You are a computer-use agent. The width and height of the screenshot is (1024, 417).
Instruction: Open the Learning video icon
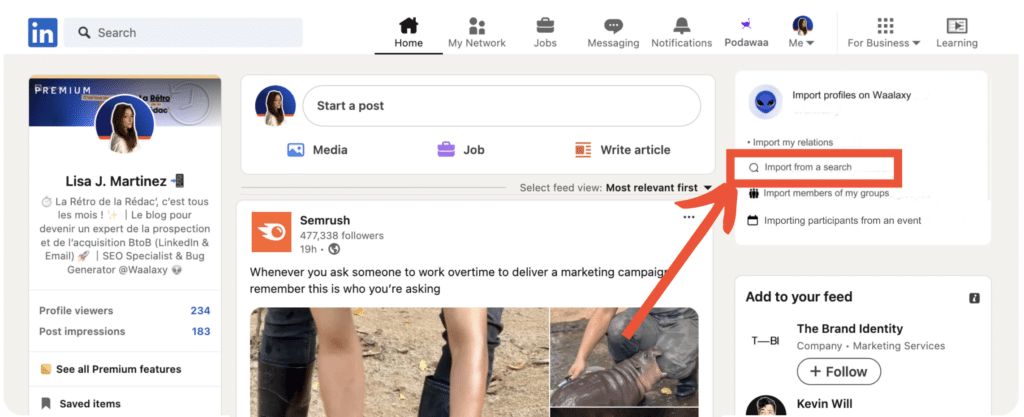[x=956, y=26]
